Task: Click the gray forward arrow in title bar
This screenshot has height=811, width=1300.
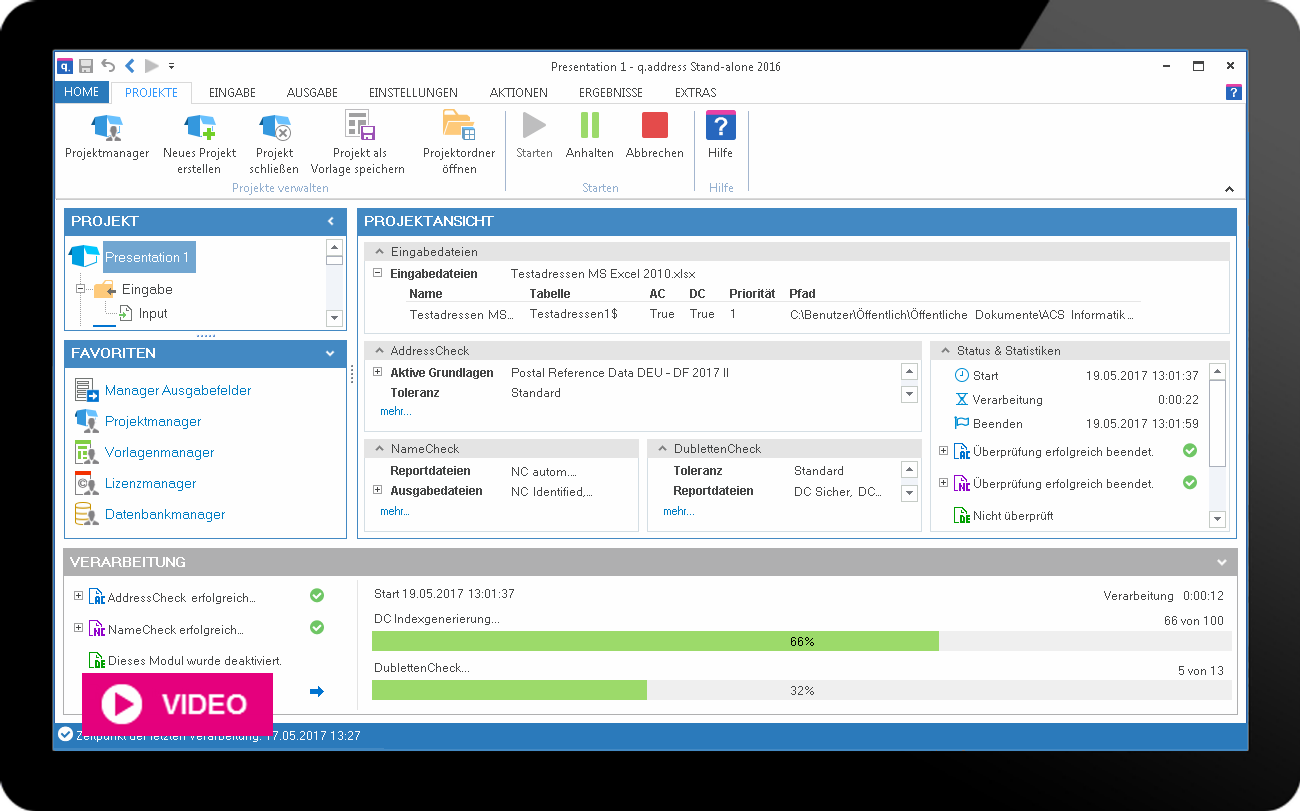Action: click(x=152, y=66)
